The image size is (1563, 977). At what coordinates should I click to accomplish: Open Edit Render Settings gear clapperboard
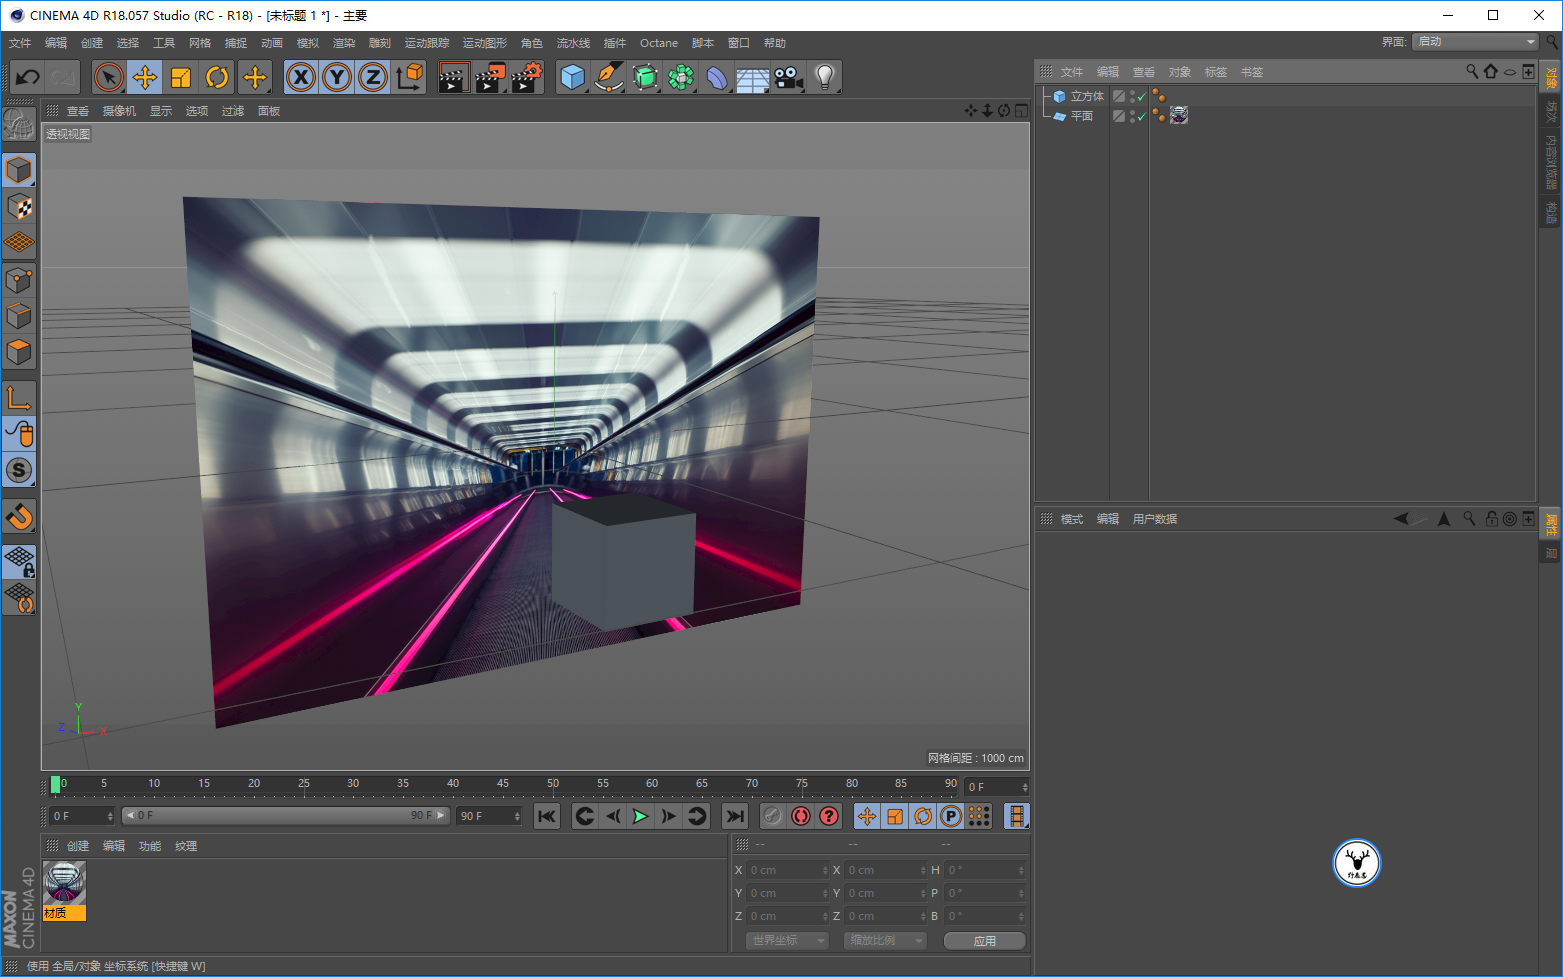coord(527,77)
